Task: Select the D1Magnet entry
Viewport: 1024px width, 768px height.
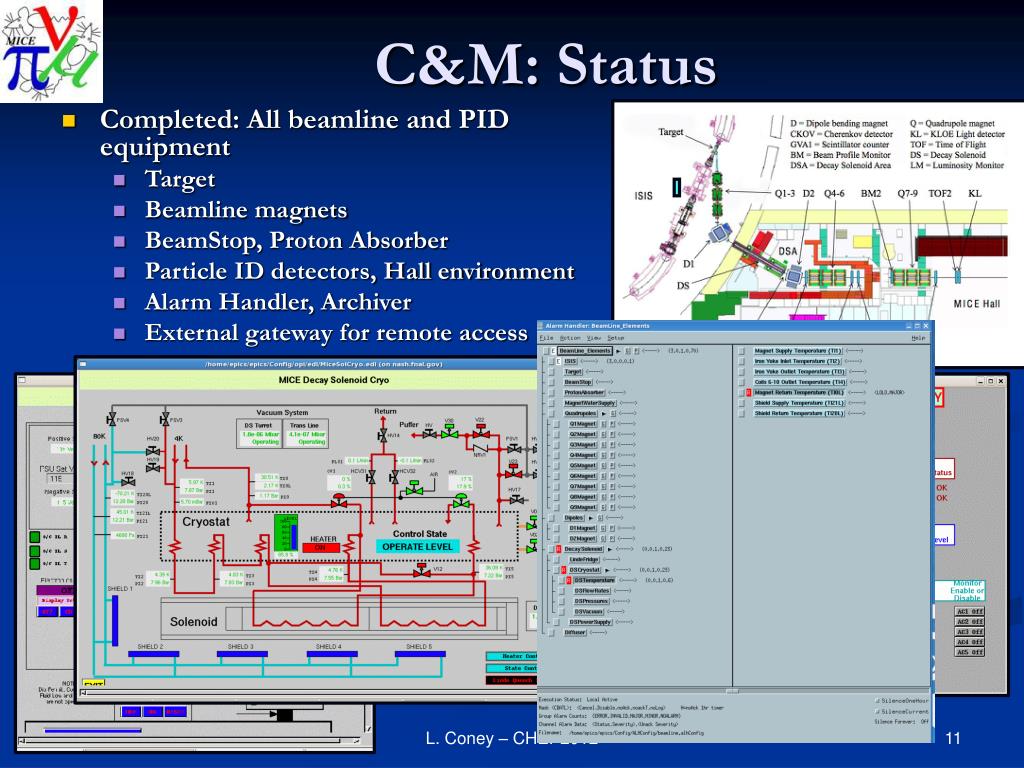Action: 583,528
